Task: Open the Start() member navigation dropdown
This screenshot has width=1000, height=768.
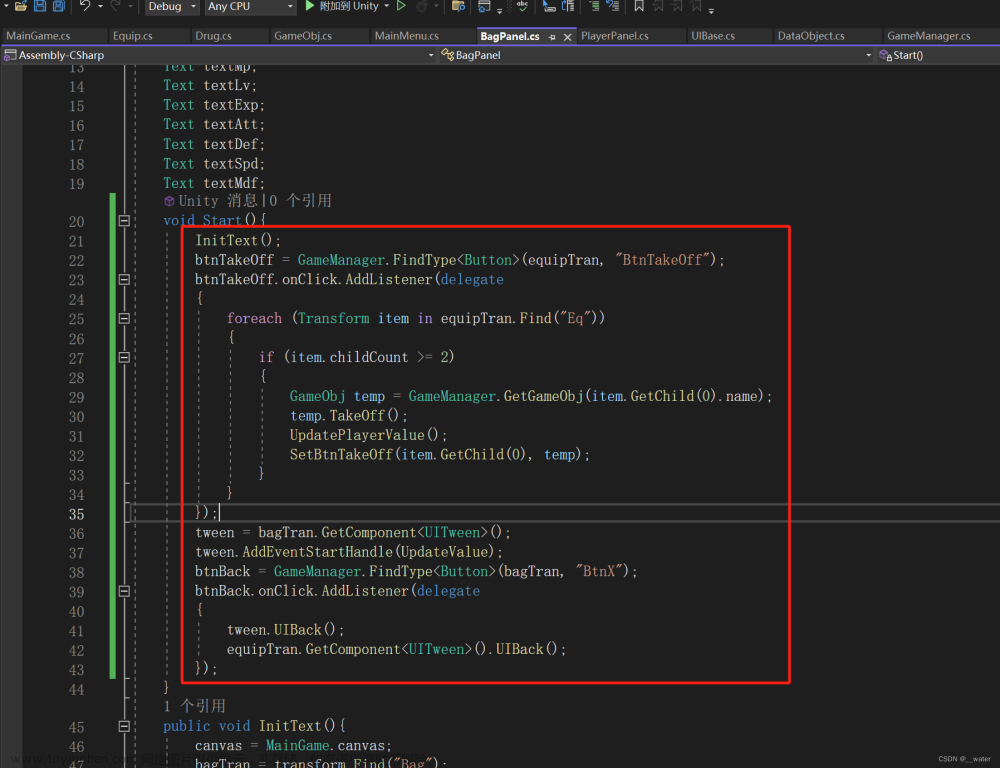Action: (938, 55)
